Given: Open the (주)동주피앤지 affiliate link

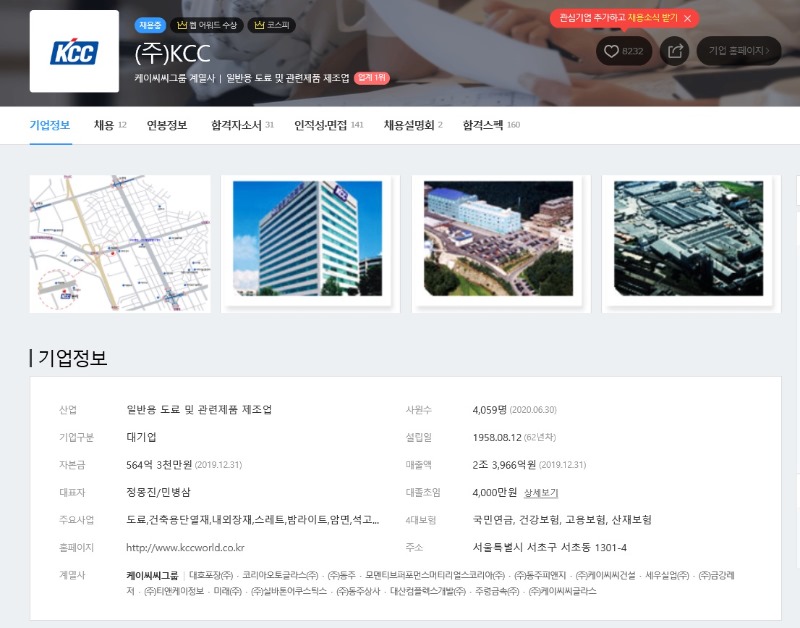Looking at the screenshot, I should coord(540,575).
